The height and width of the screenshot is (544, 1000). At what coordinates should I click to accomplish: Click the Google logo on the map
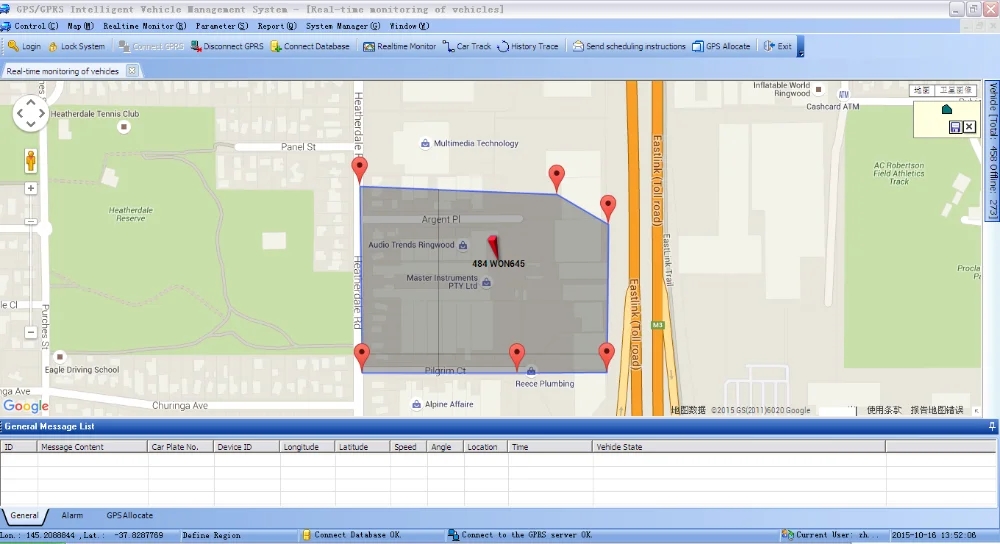tap(26, 406)
